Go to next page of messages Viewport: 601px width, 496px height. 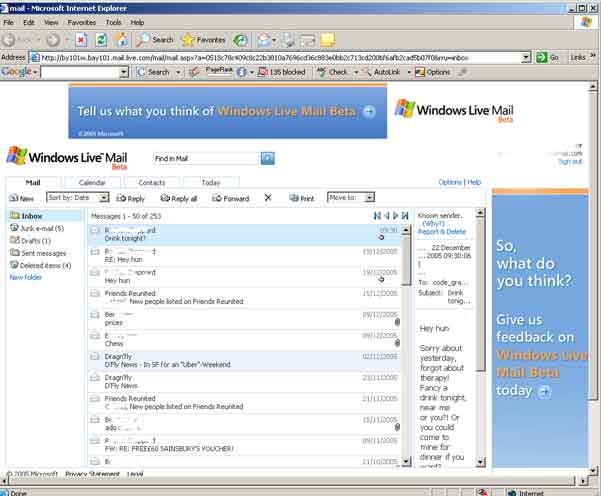396,216
